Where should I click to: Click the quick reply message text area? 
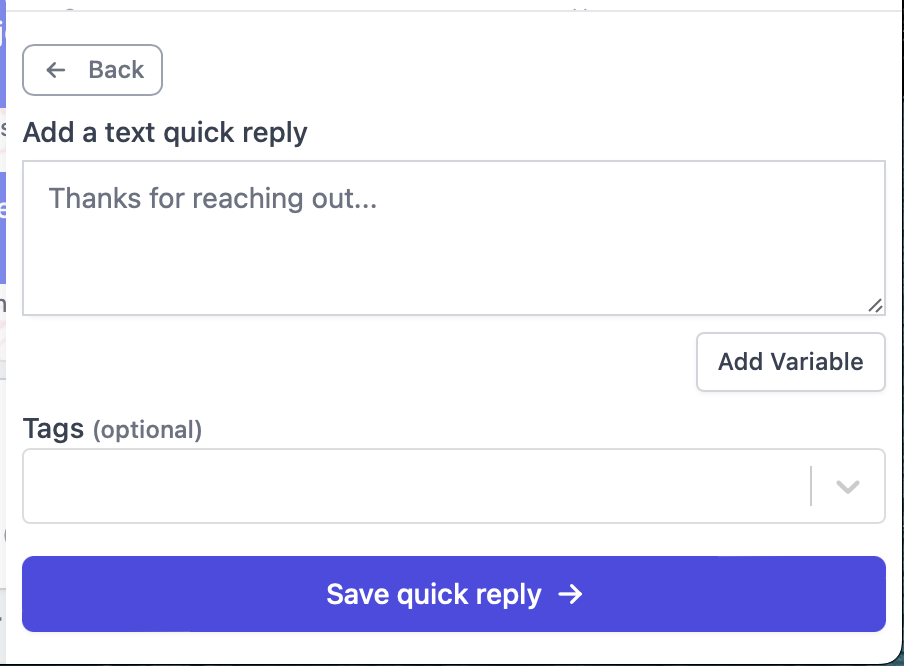point(453,237)
